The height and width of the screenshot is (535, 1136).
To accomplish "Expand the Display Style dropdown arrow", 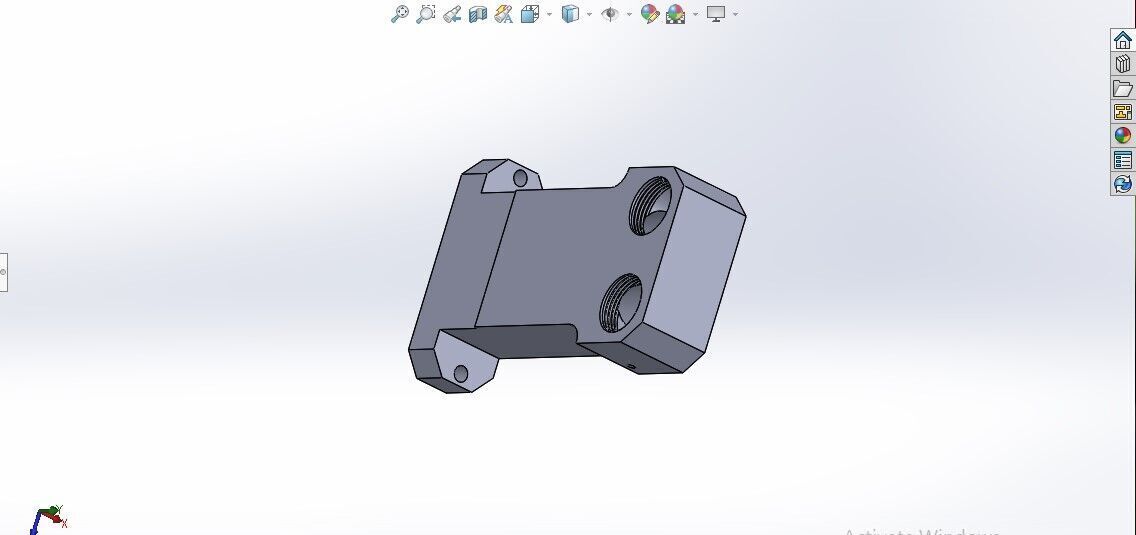I will [589, 14].
